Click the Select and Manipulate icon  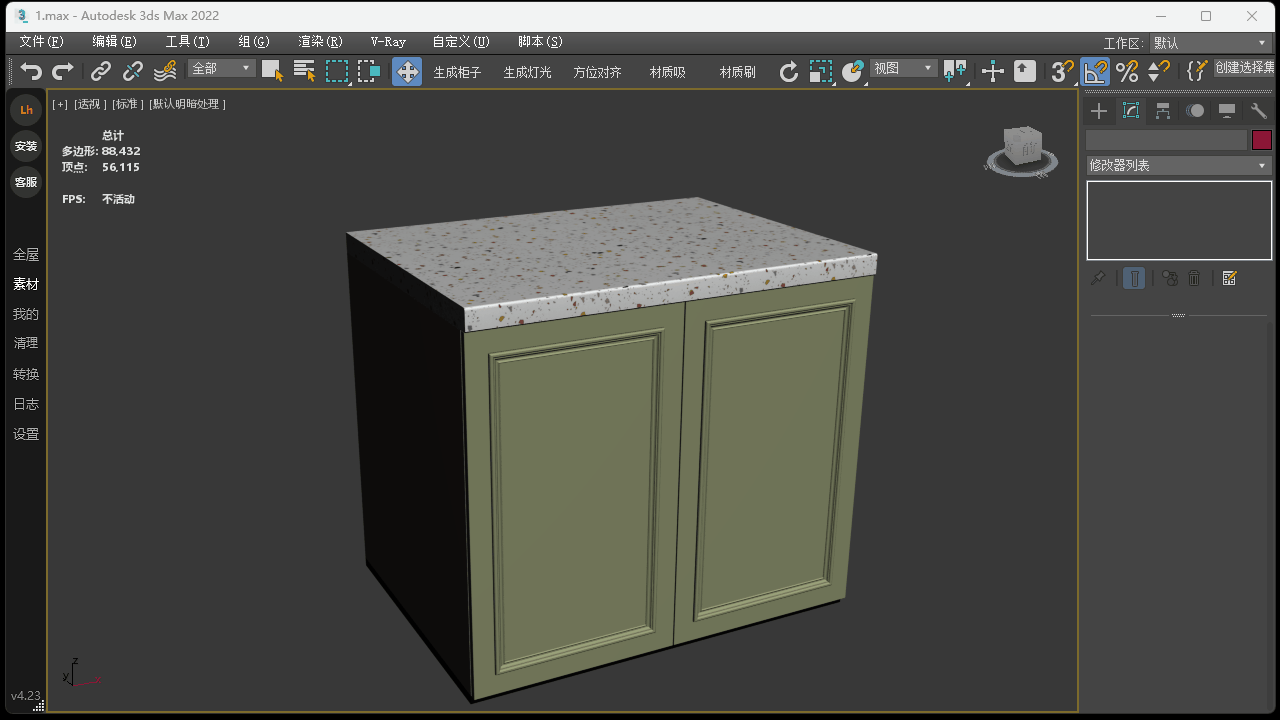point(993,71)
